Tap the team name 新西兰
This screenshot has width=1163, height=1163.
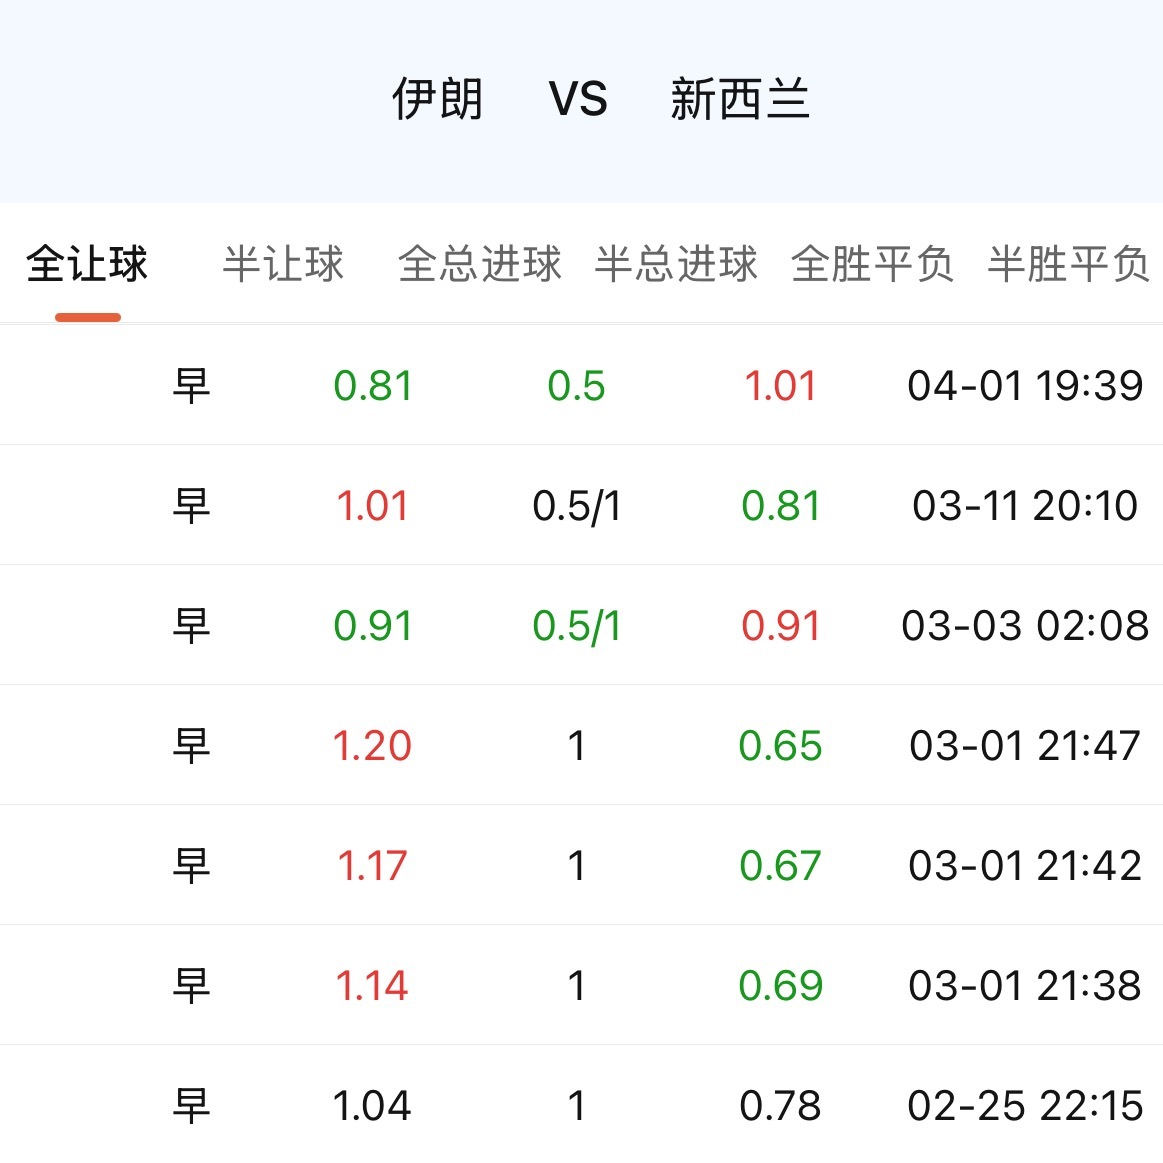(x=740, y=99)
